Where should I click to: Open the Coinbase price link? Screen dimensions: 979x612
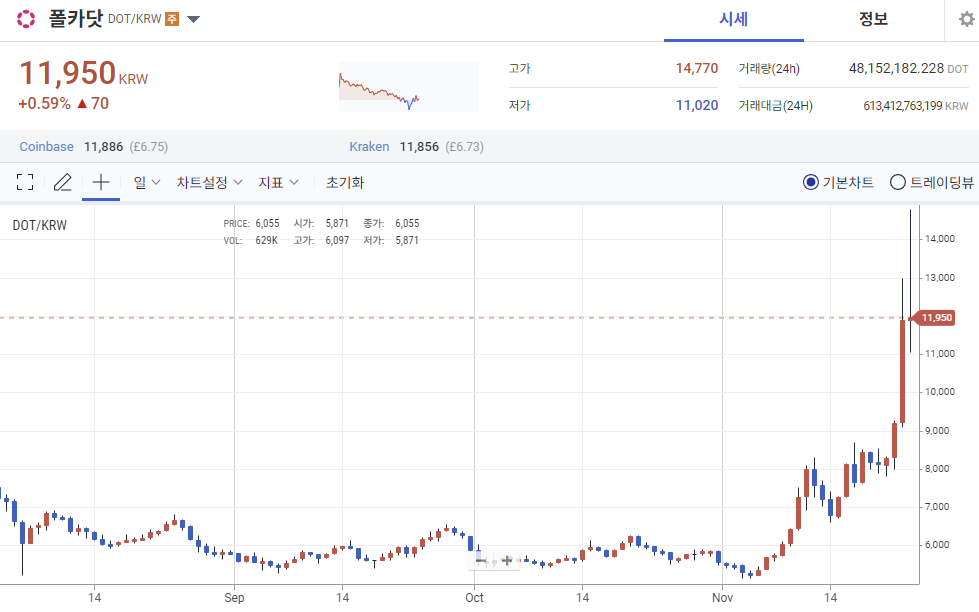(x=46, y=147)
